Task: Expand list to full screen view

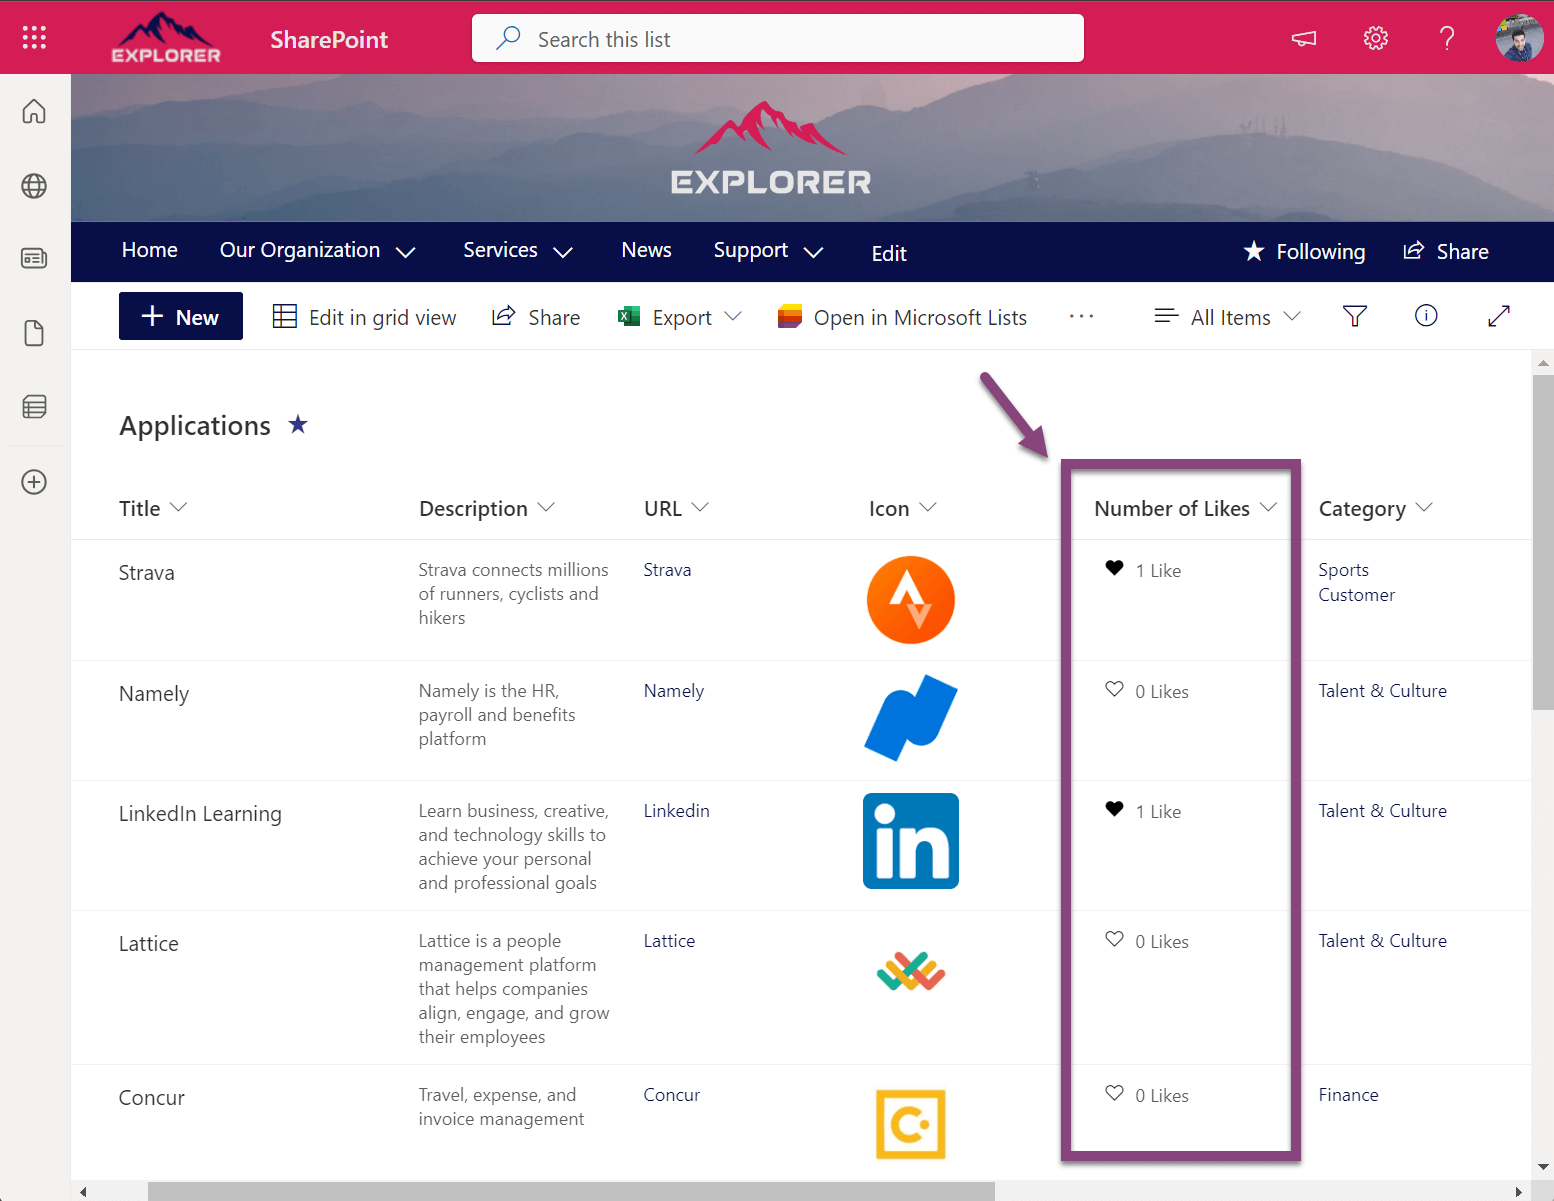Action: point(1498,316)
